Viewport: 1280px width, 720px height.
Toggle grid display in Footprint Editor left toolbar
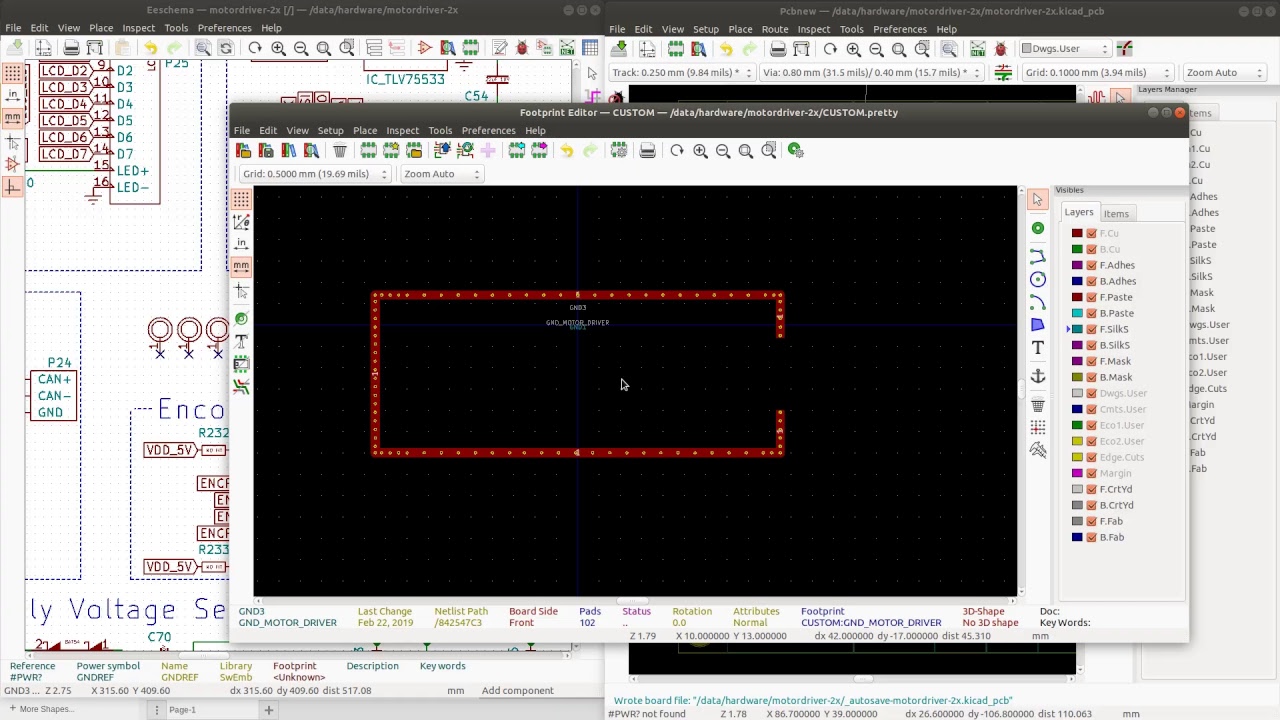pyautogui.click(x=241, y=199)
